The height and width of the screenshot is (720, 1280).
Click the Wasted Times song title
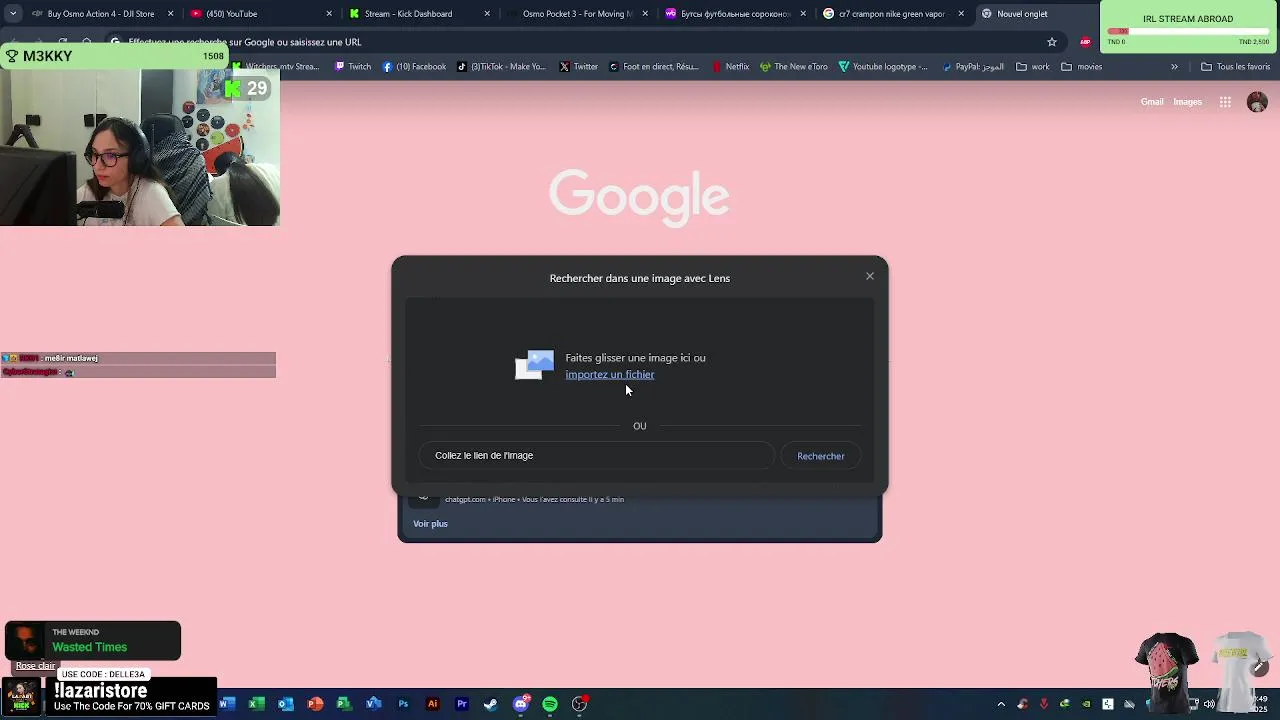89,647
